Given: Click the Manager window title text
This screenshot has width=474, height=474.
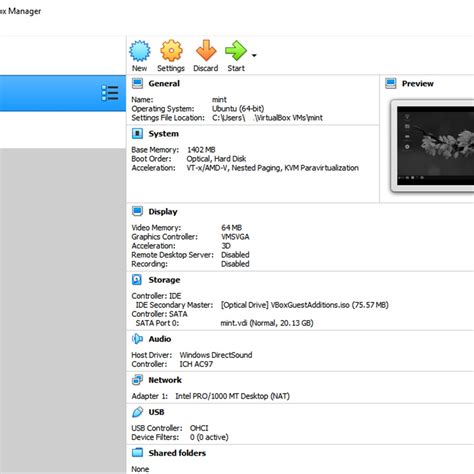Looking at the screenshot, I should click(21, 11).
